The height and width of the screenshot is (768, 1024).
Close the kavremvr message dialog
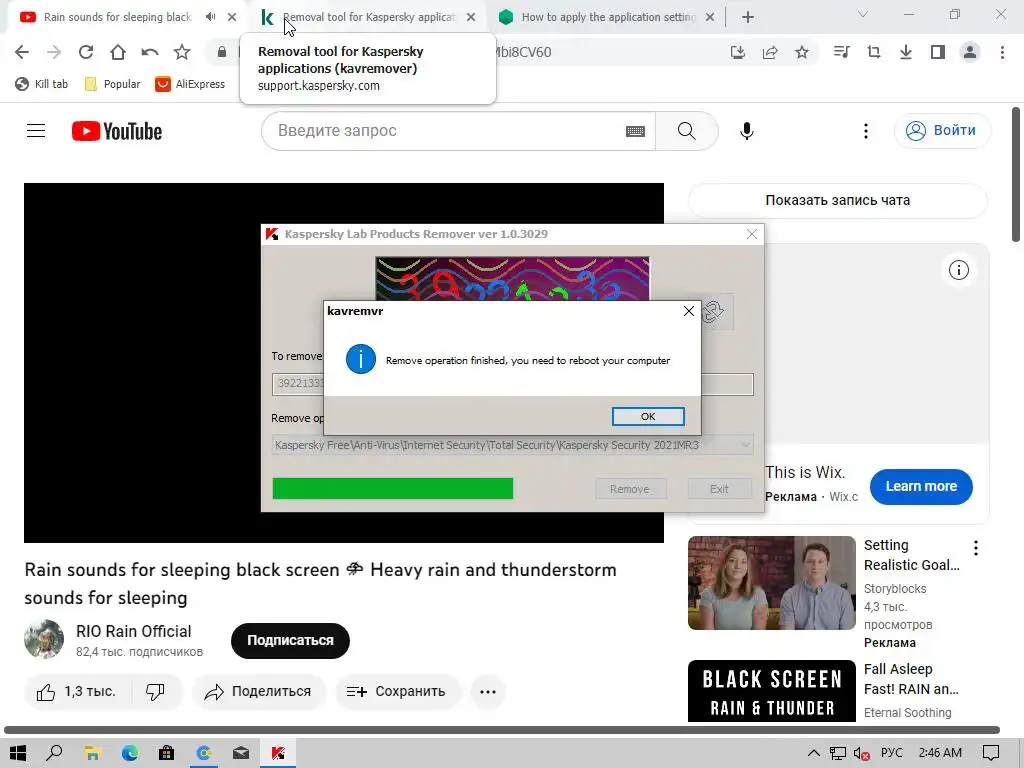pyautogui.click(x=688, y=312)
